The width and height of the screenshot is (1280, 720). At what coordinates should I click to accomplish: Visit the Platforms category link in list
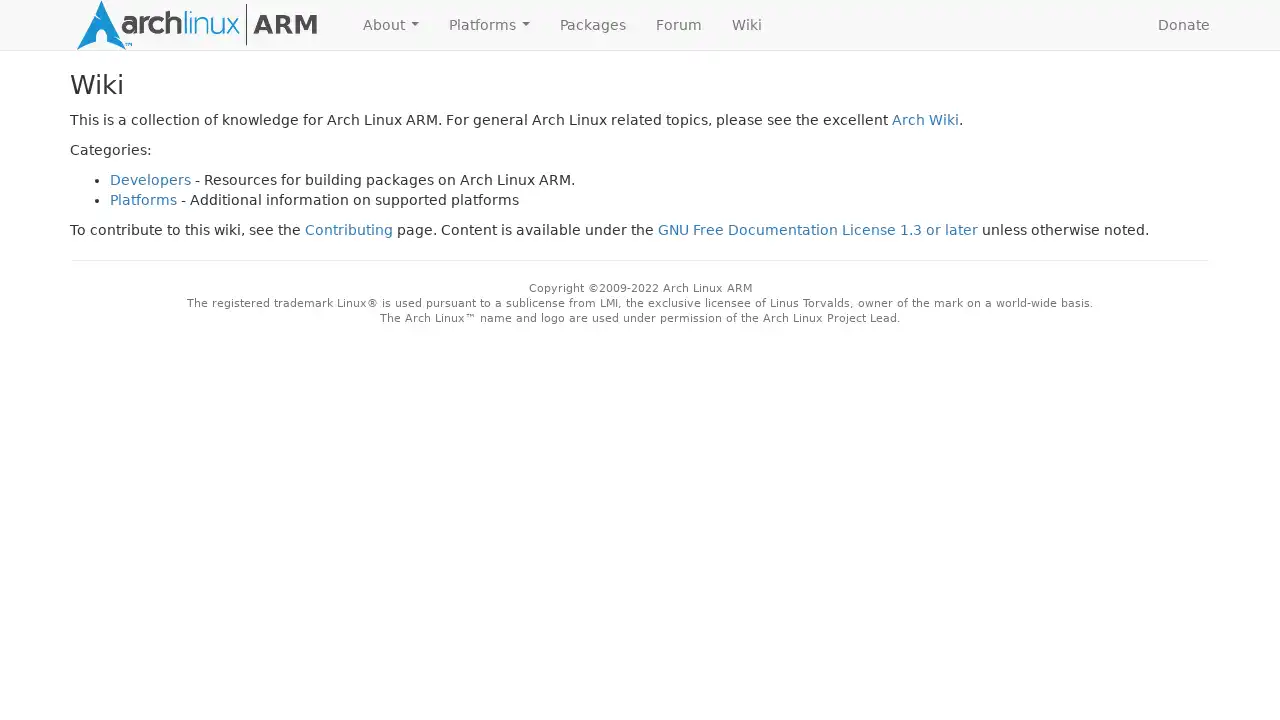coord(143,200)
